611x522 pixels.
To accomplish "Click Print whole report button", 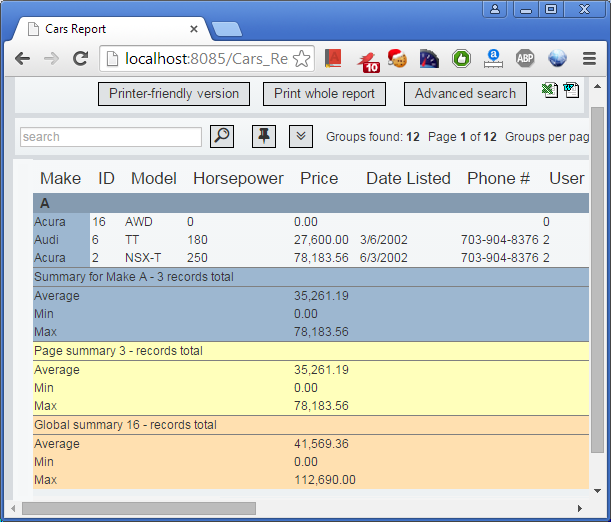I will click(x=324, y=94).
